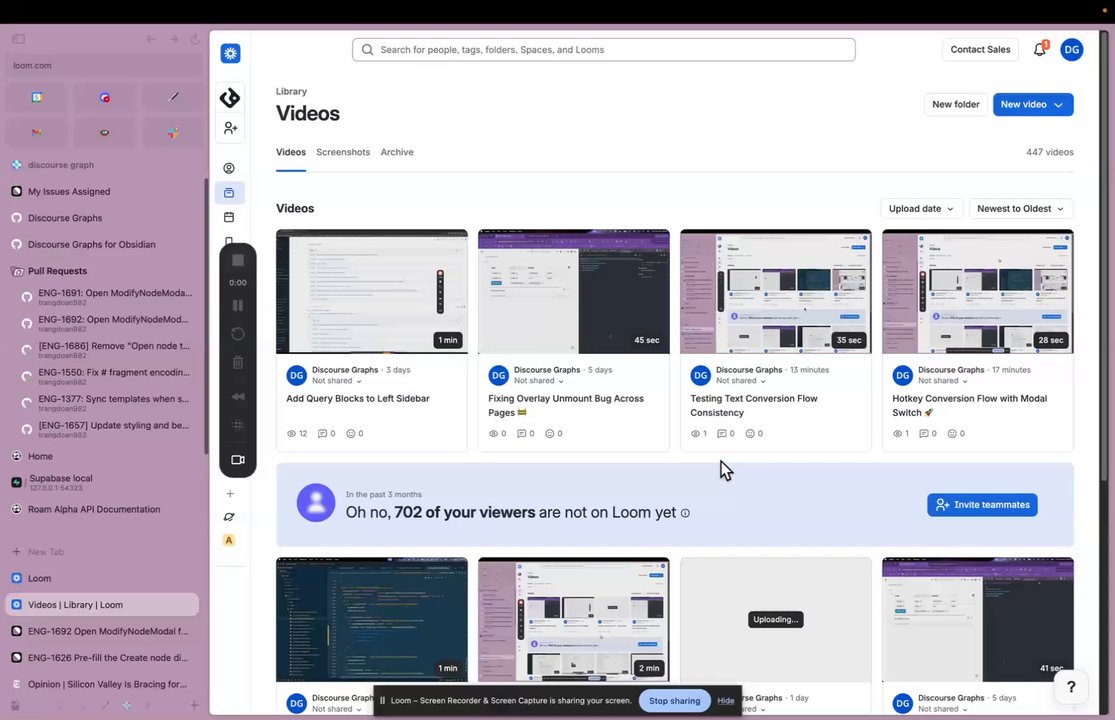
Task: Toggle the camera icon on recorder panel
Action: [238, 460]
